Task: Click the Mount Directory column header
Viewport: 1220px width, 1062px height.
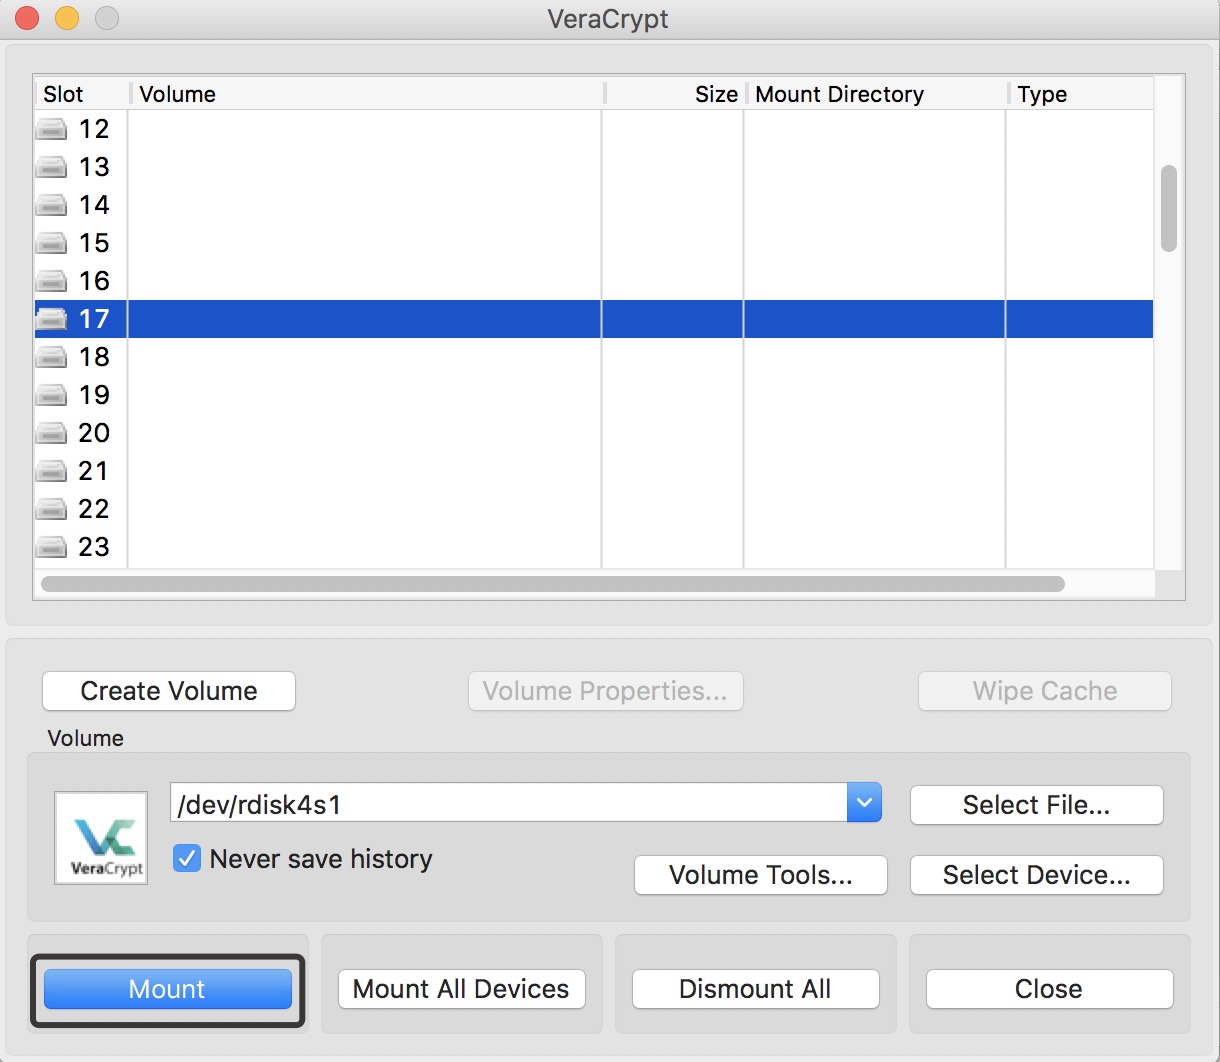Action: [x=877, y=94]
